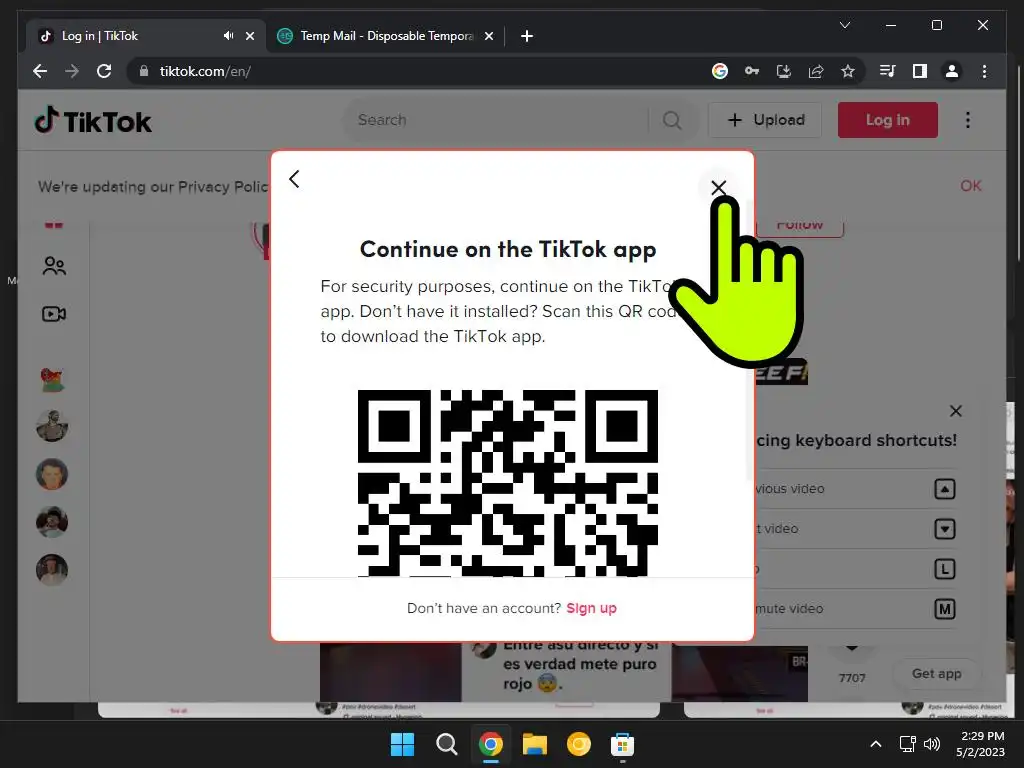Open the taskbar clock and date
1024x768 pixels.
[x=982, y=744]
